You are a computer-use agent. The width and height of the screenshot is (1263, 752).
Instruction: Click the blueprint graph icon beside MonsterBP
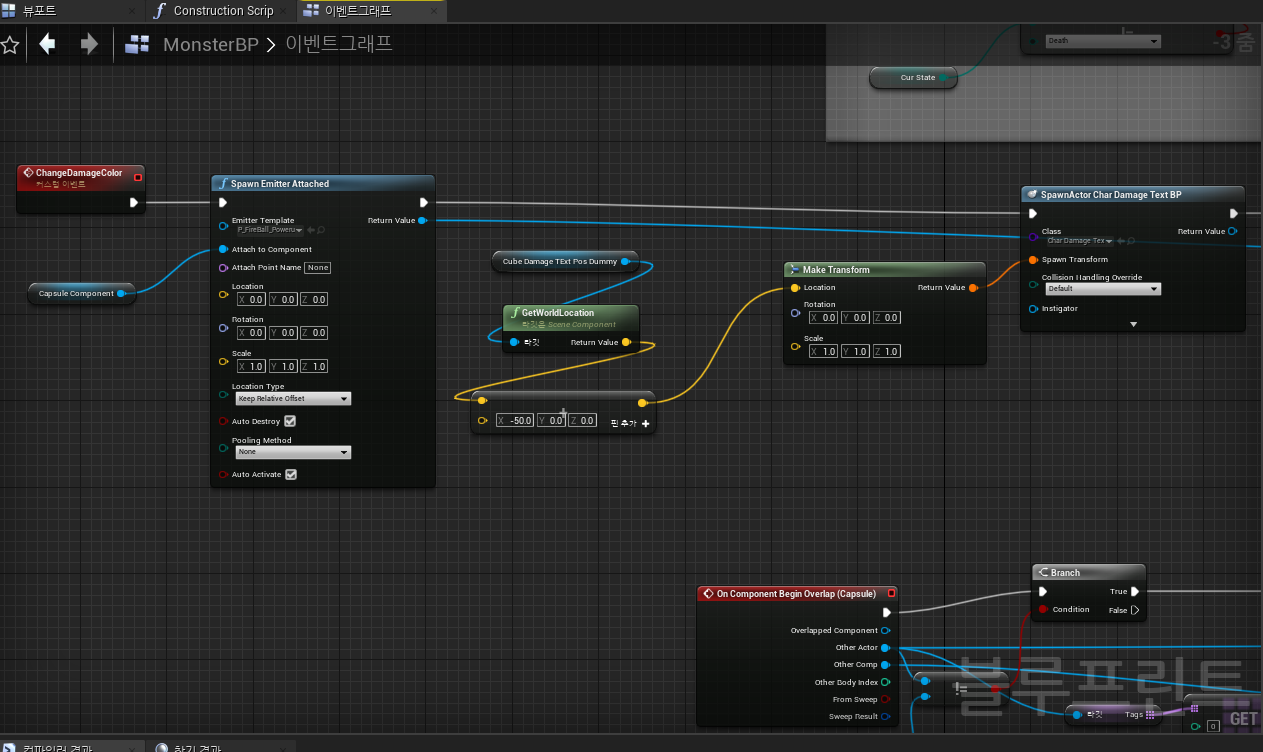137,44
